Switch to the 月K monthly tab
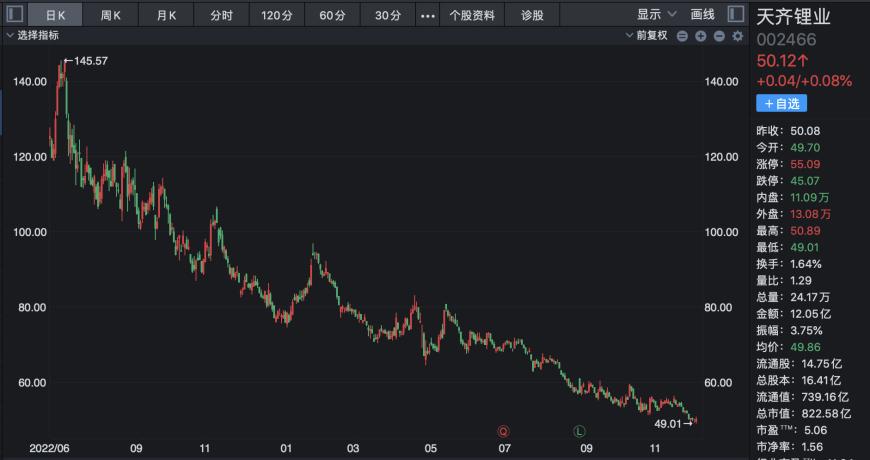The height and width of the screenshot is (460, 870). coord(166,16)
